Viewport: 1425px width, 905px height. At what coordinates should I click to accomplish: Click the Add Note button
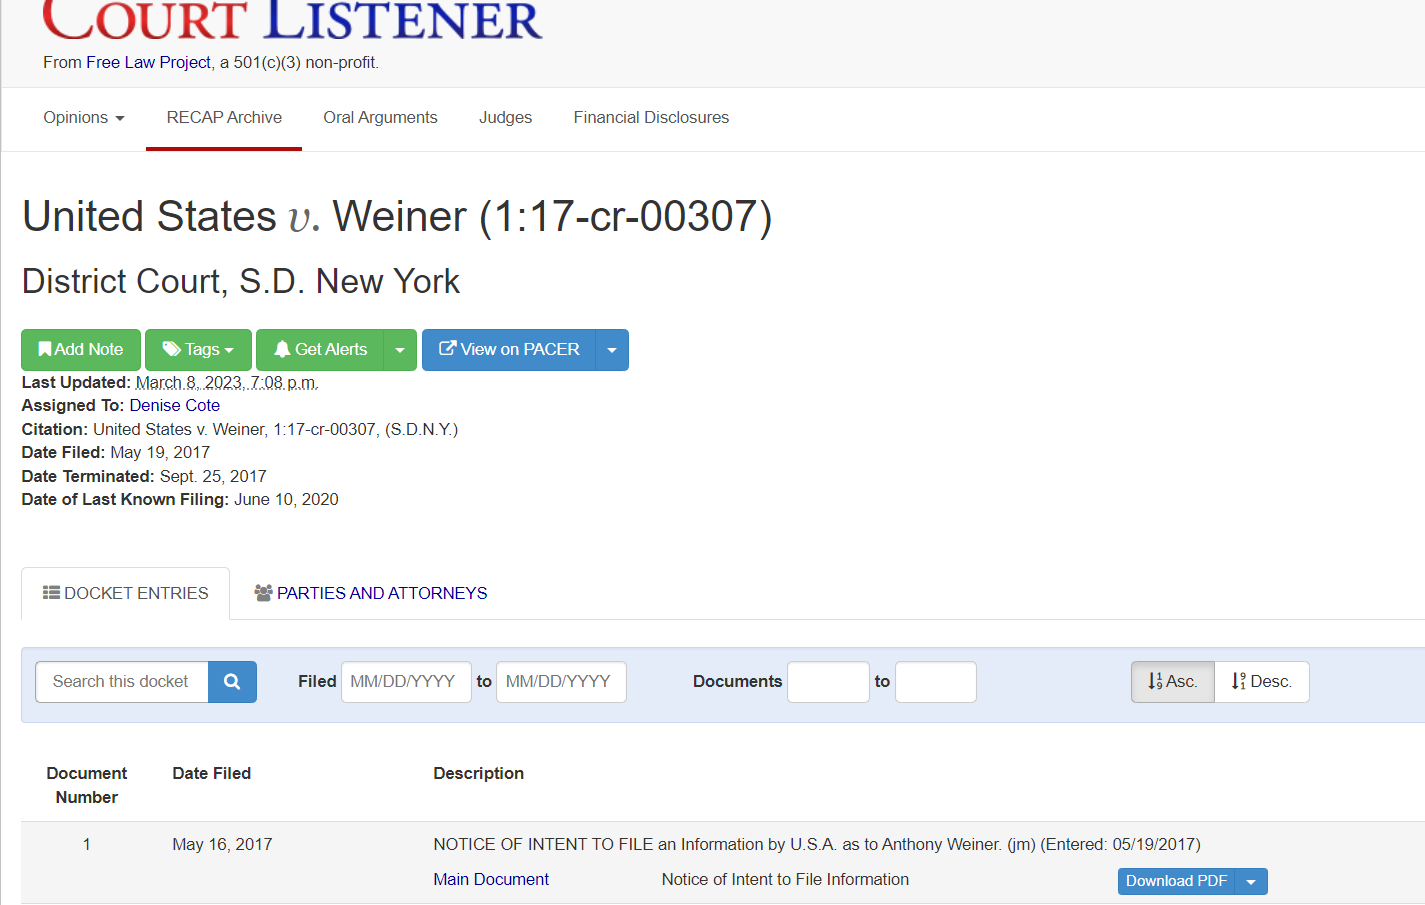pos(81,350)
